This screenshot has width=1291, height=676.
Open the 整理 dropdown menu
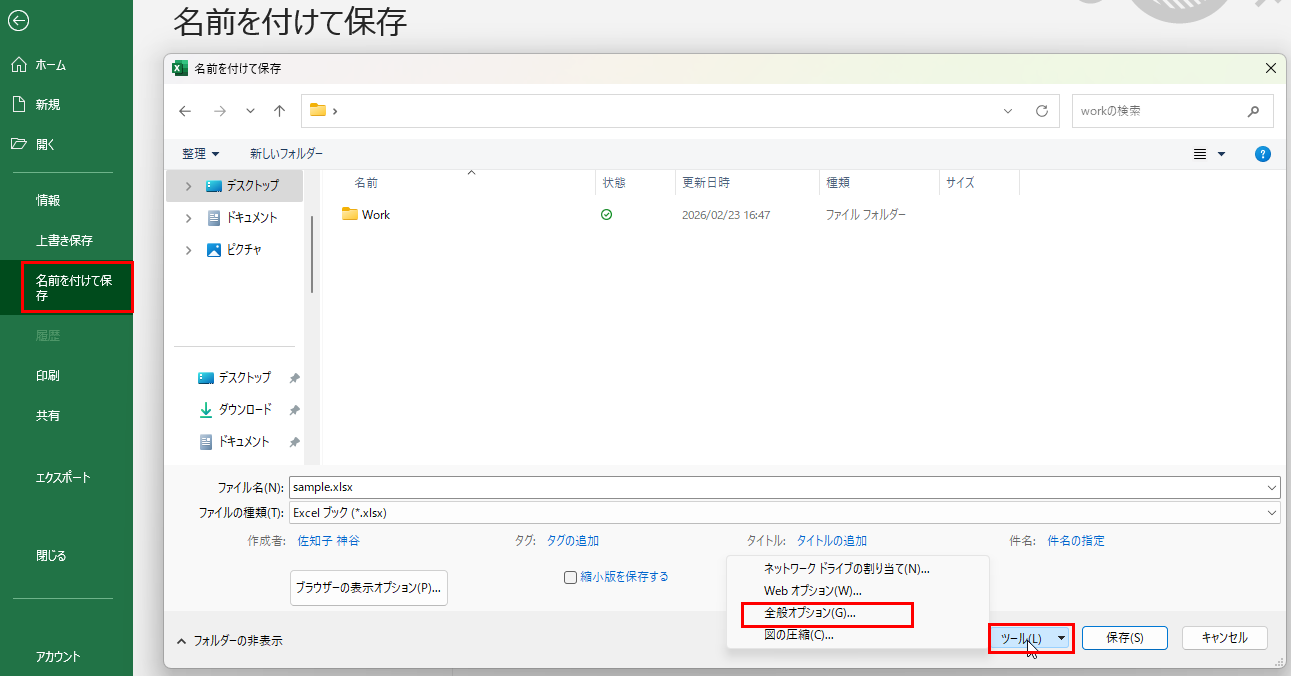(200, 154)
